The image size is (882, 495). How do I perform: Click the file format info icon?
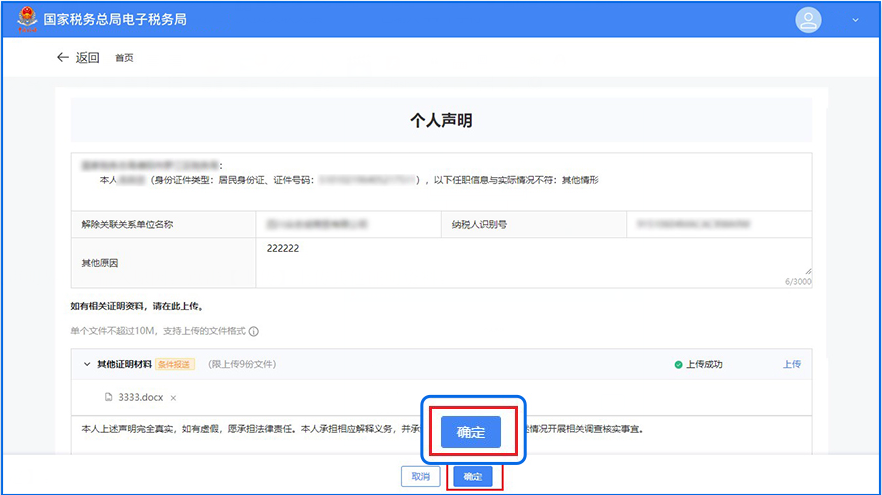(x=254, y=331)
